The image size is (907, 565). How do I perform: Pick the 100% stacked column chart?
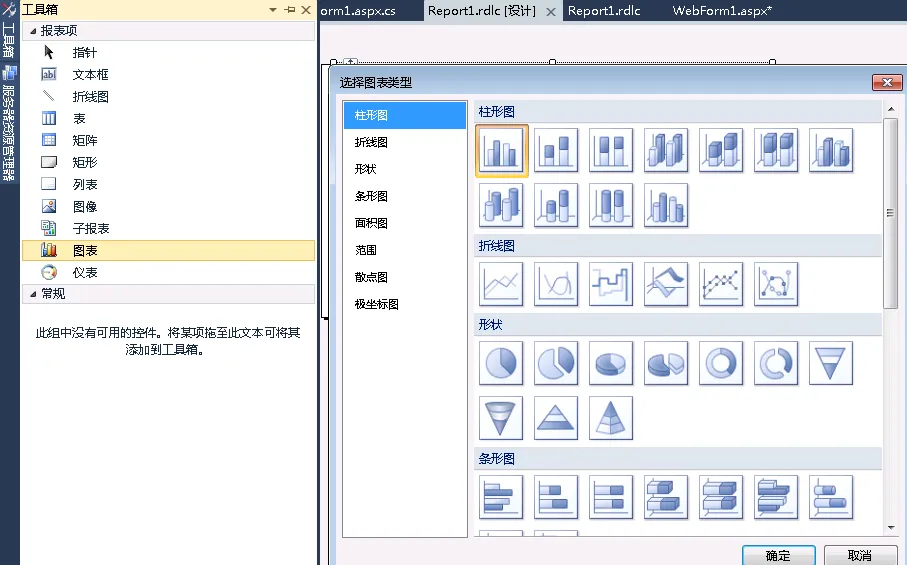(x=611, y=150)
